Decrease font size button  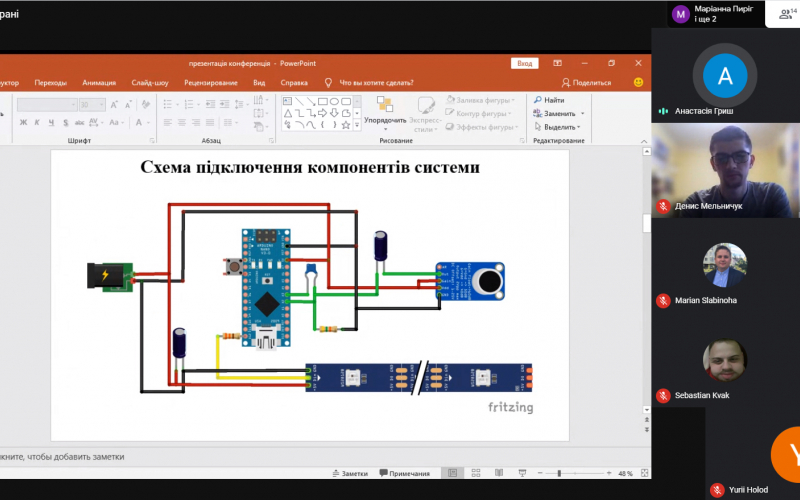pyautogui.click(x=128, y=105)
